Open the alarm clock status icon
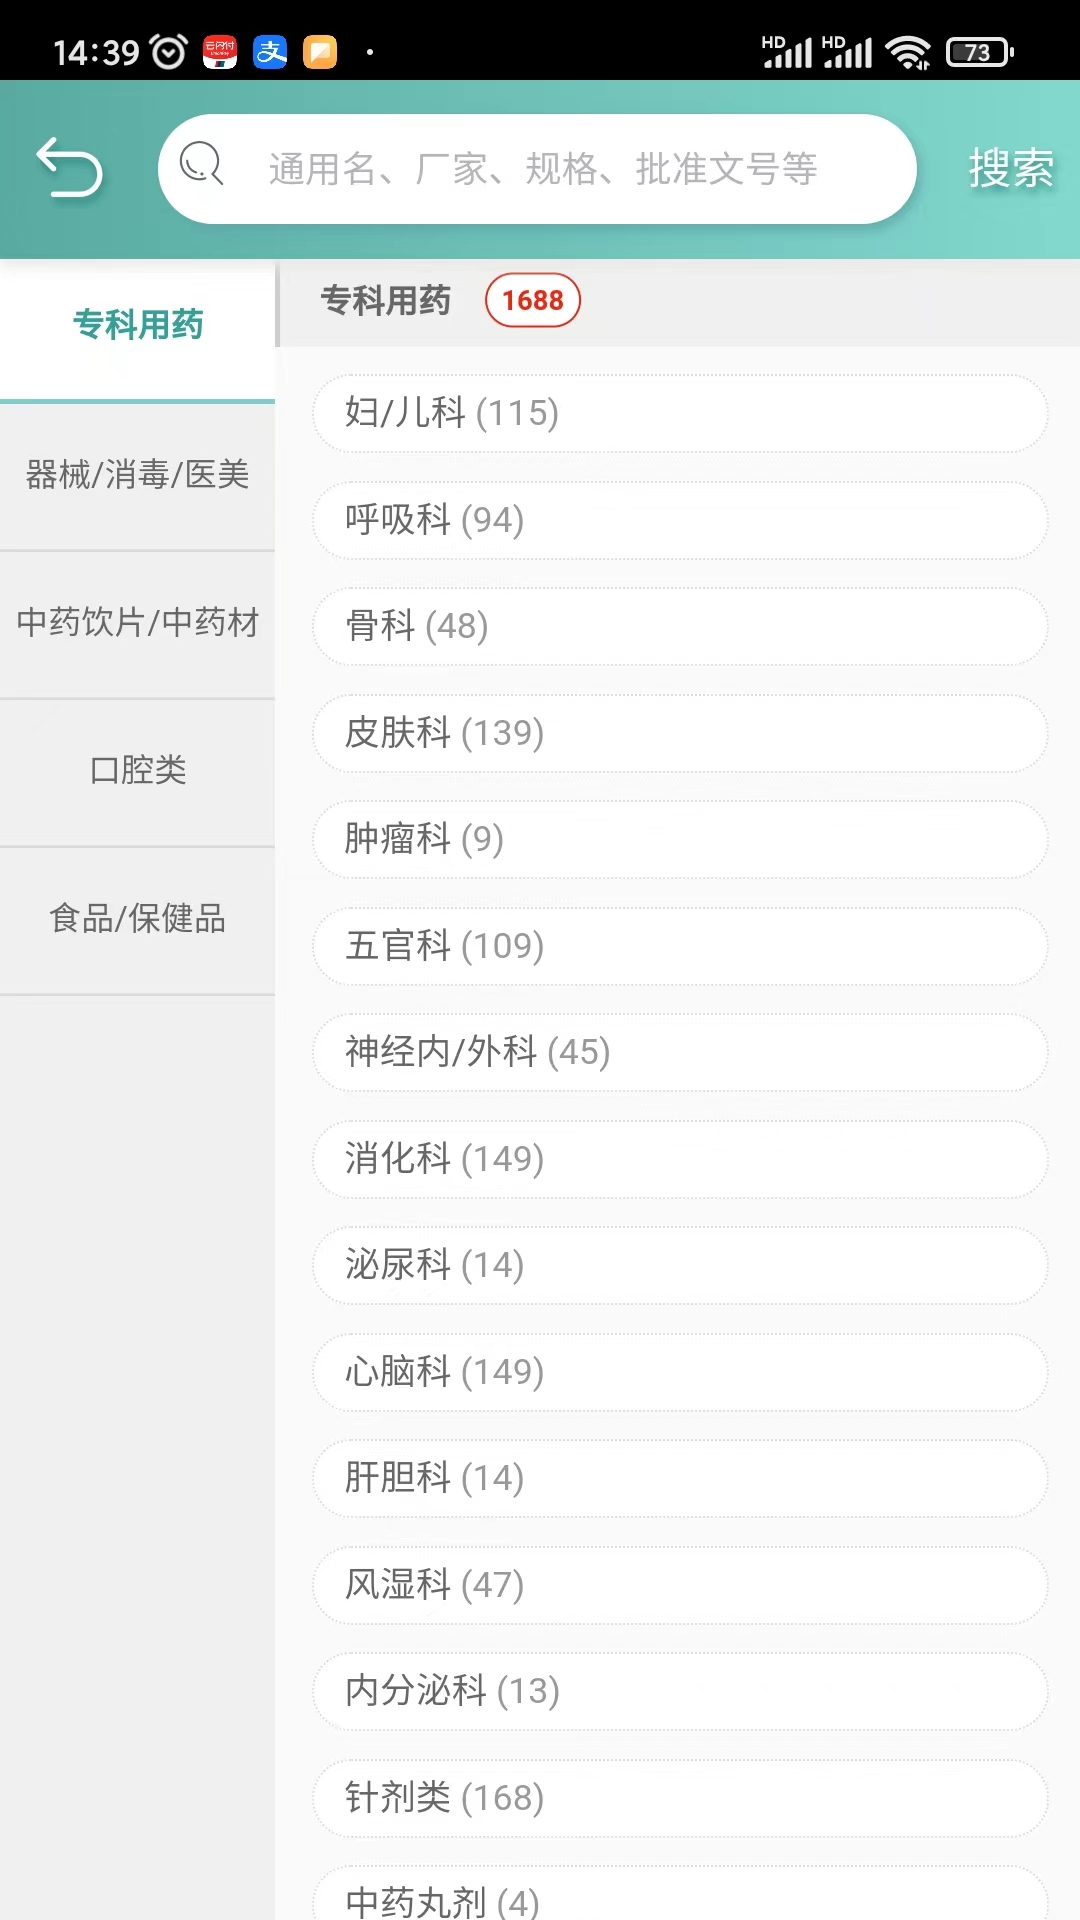The image size is (1080, 1920). (168, 51)
